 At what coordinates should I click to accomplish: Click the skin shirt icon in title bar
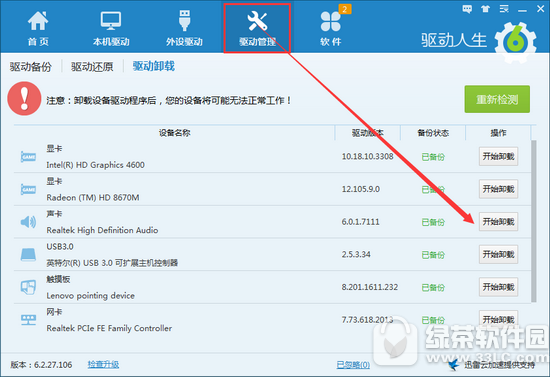pos(485,9)
